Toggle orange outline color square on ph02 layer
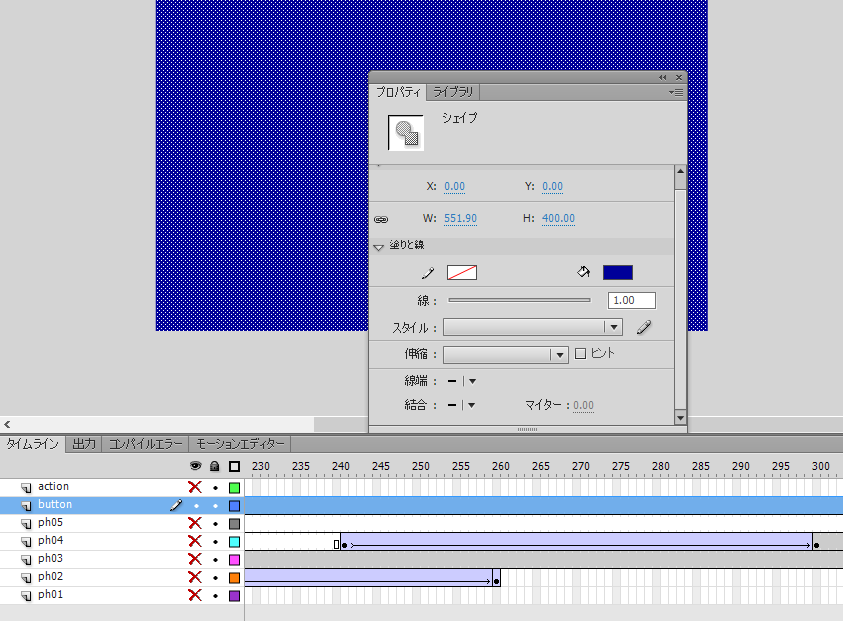 234,577
